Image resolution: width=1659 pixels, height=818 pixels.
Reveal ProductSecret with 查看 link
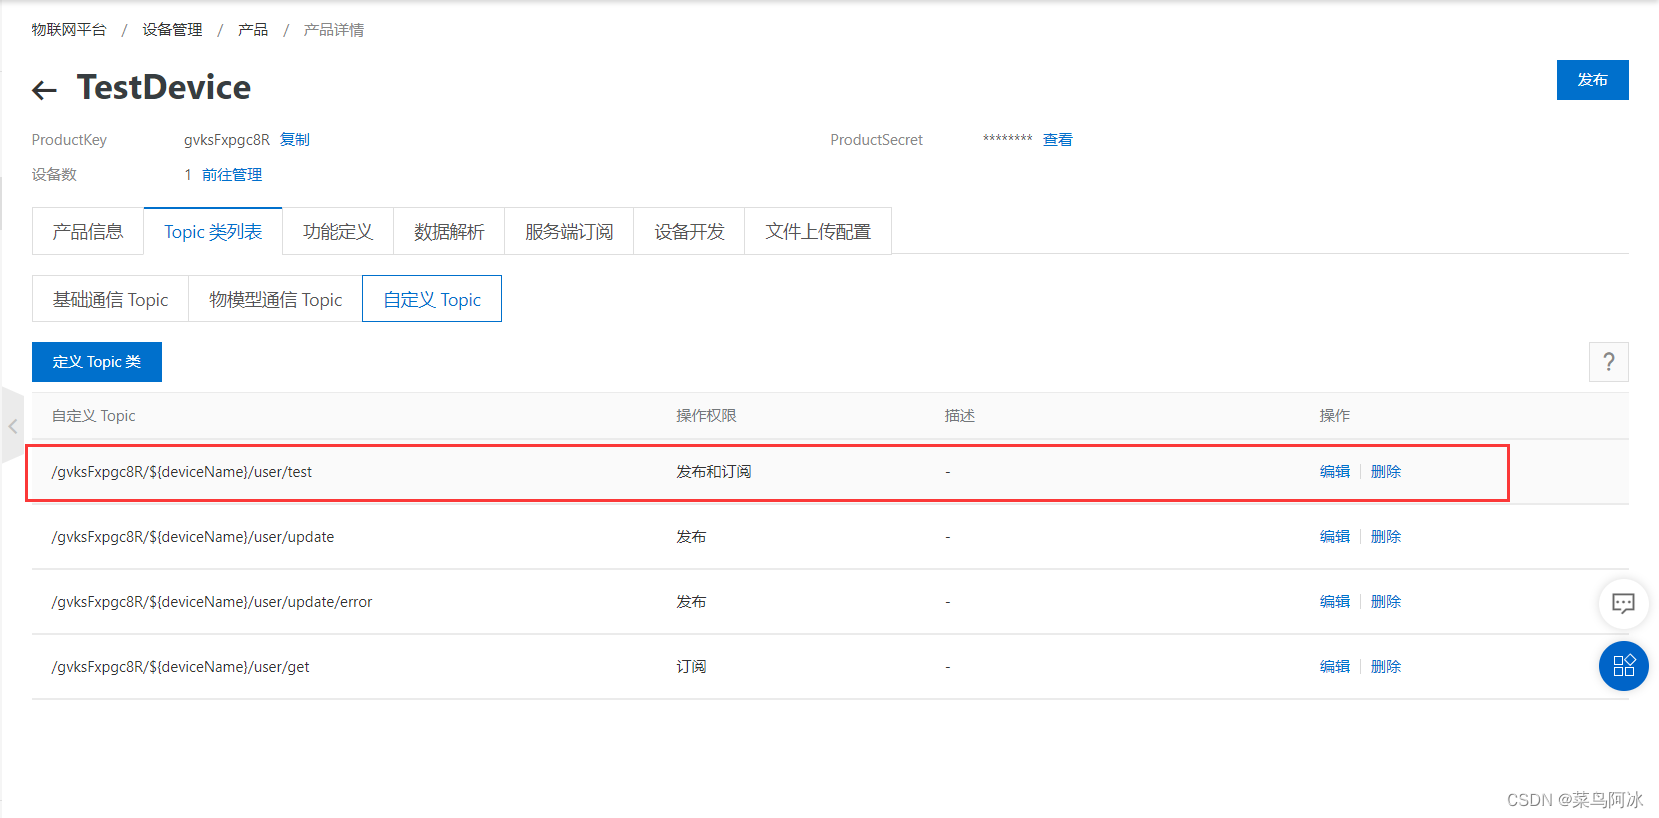[1058, 140]
